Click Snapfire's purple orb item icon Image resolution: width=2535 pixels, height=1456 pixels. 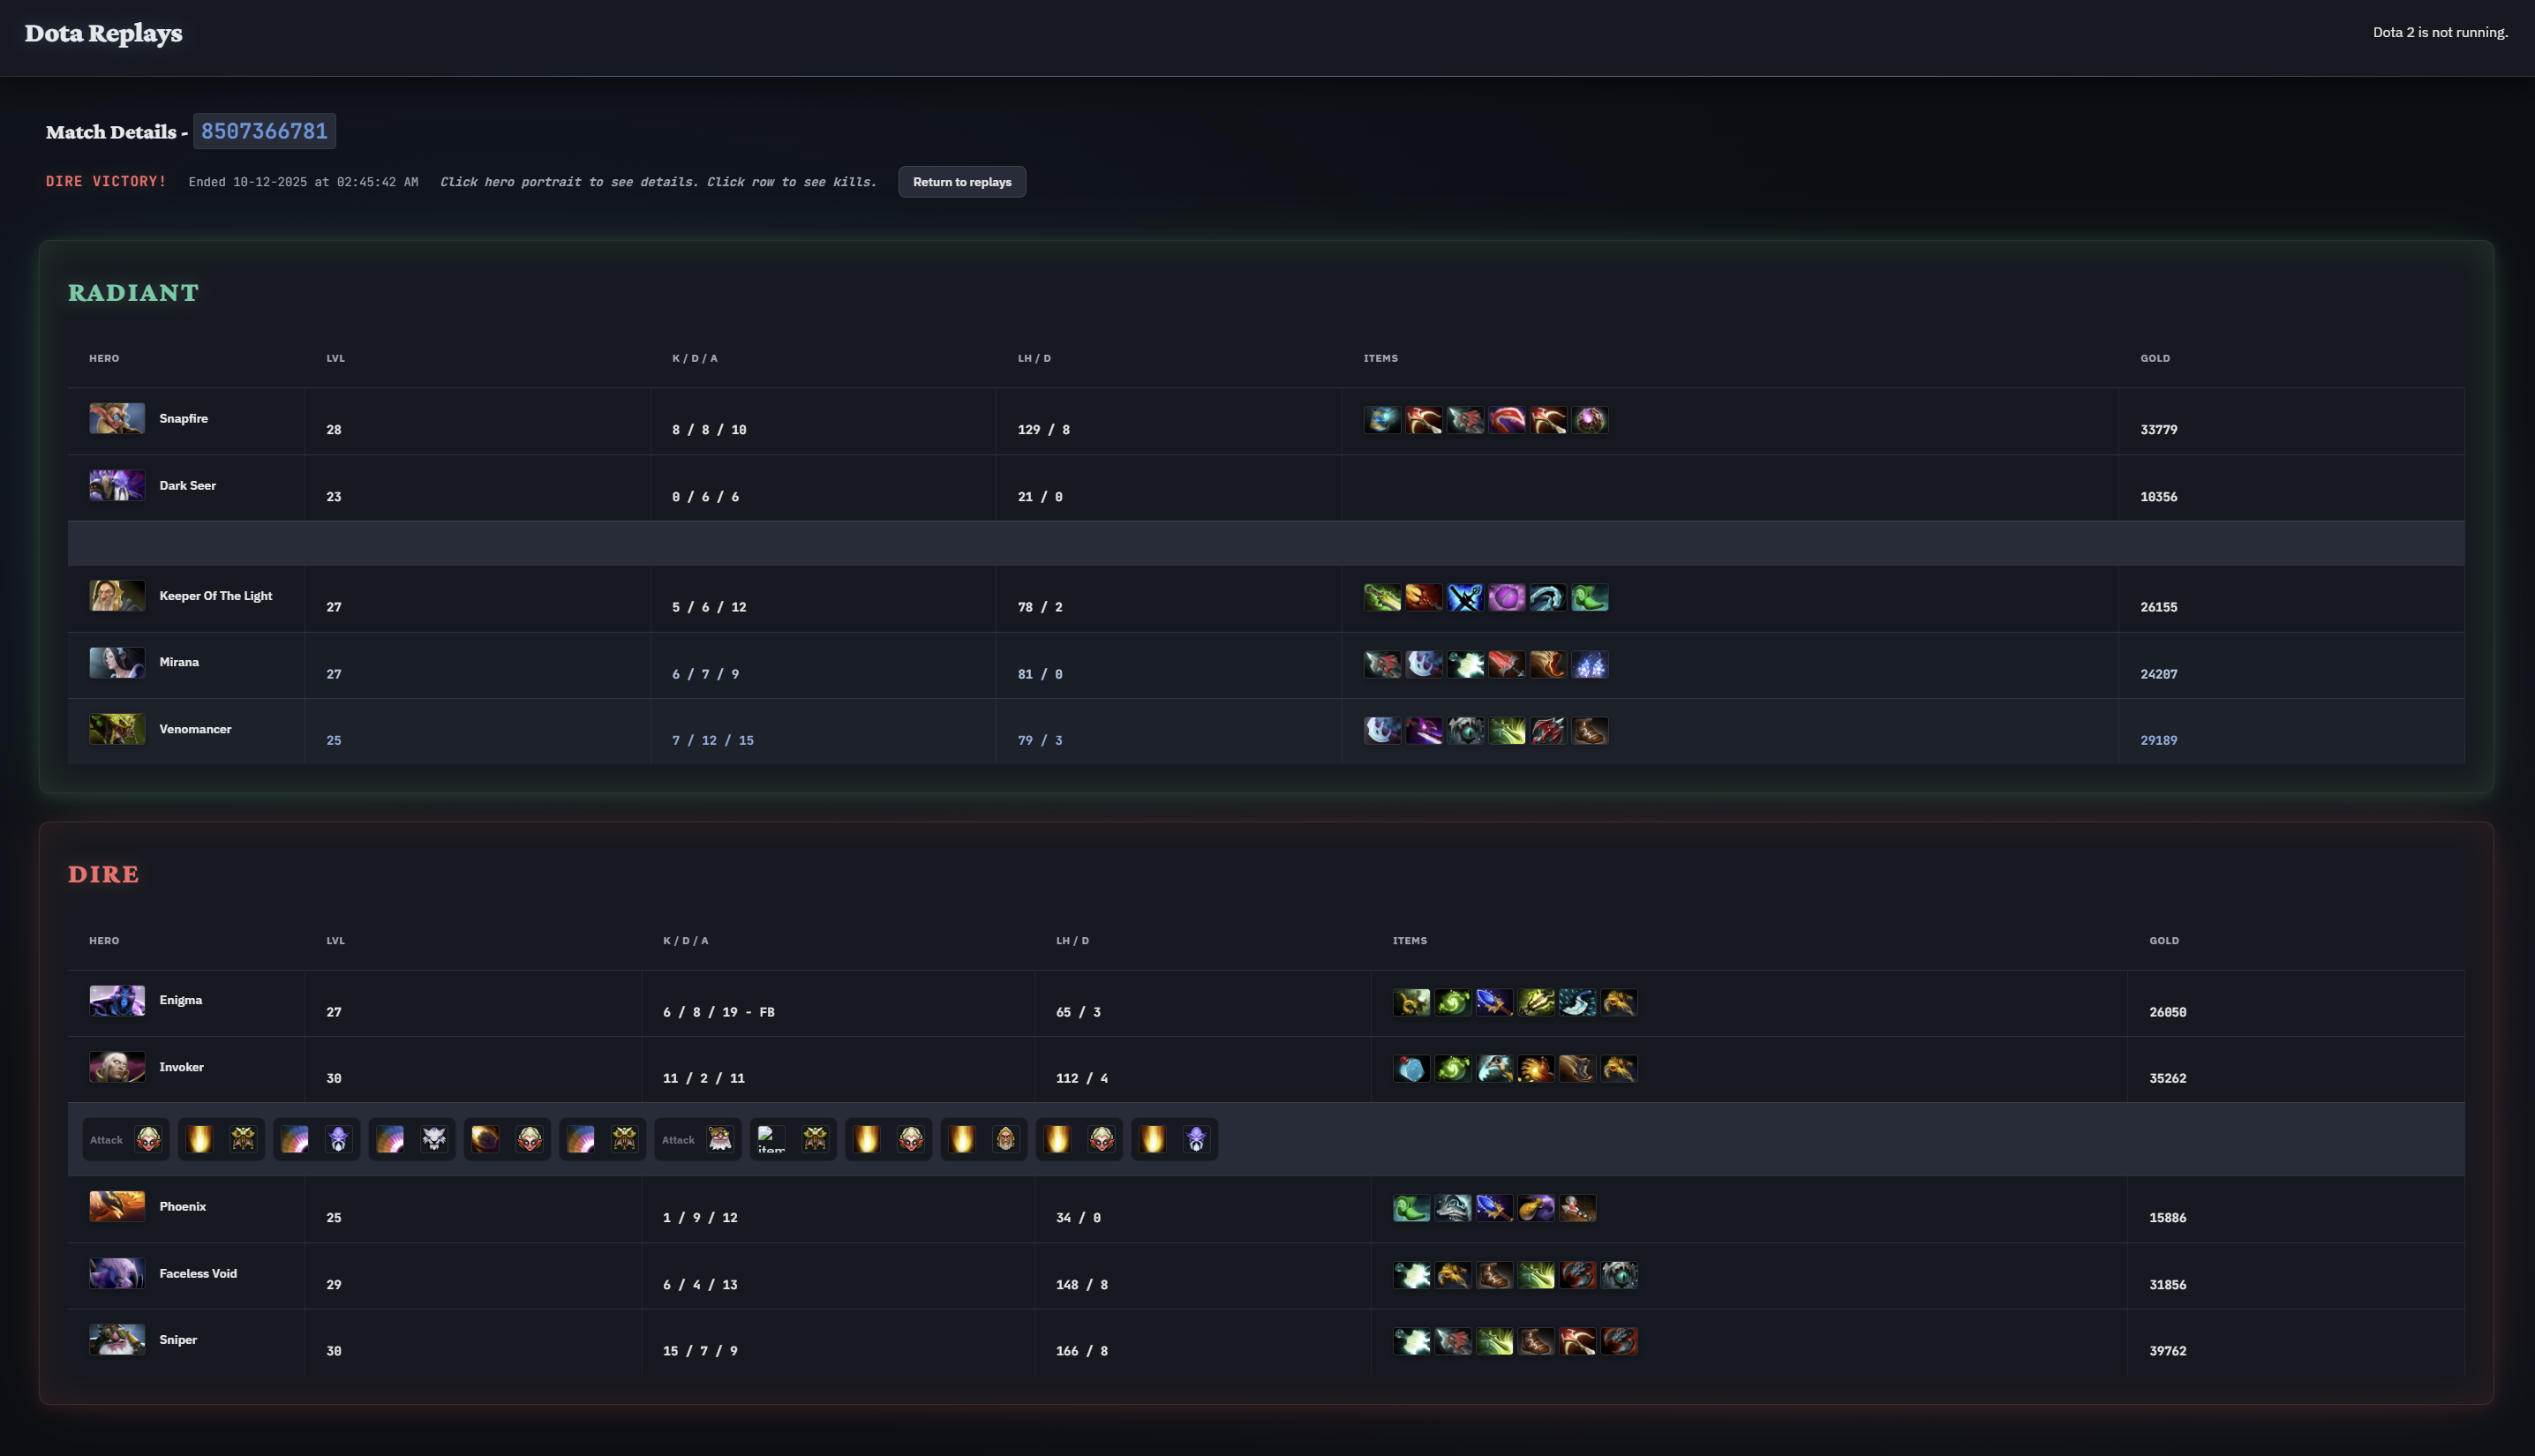[x=1589, y=420]
